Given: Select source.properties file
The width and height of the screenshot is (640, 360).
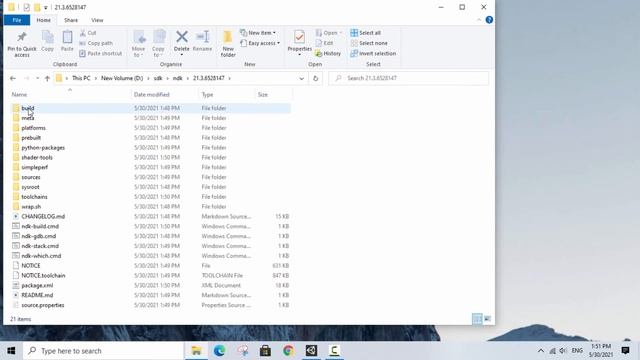Looking at the screenshot, I should coord(43,305).
